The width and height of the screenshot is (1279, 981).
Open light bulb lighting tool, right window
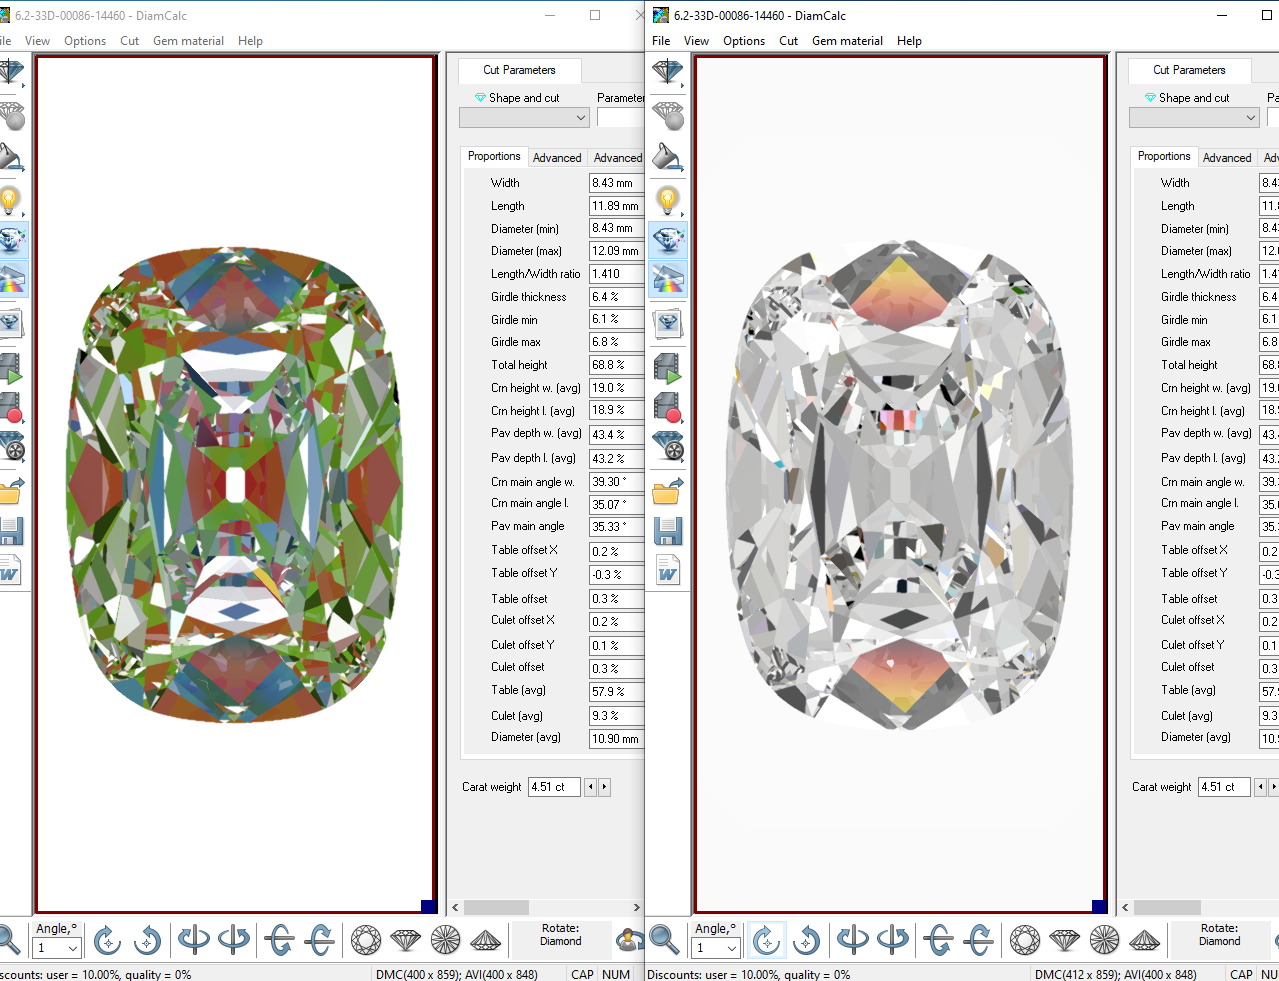667,200
